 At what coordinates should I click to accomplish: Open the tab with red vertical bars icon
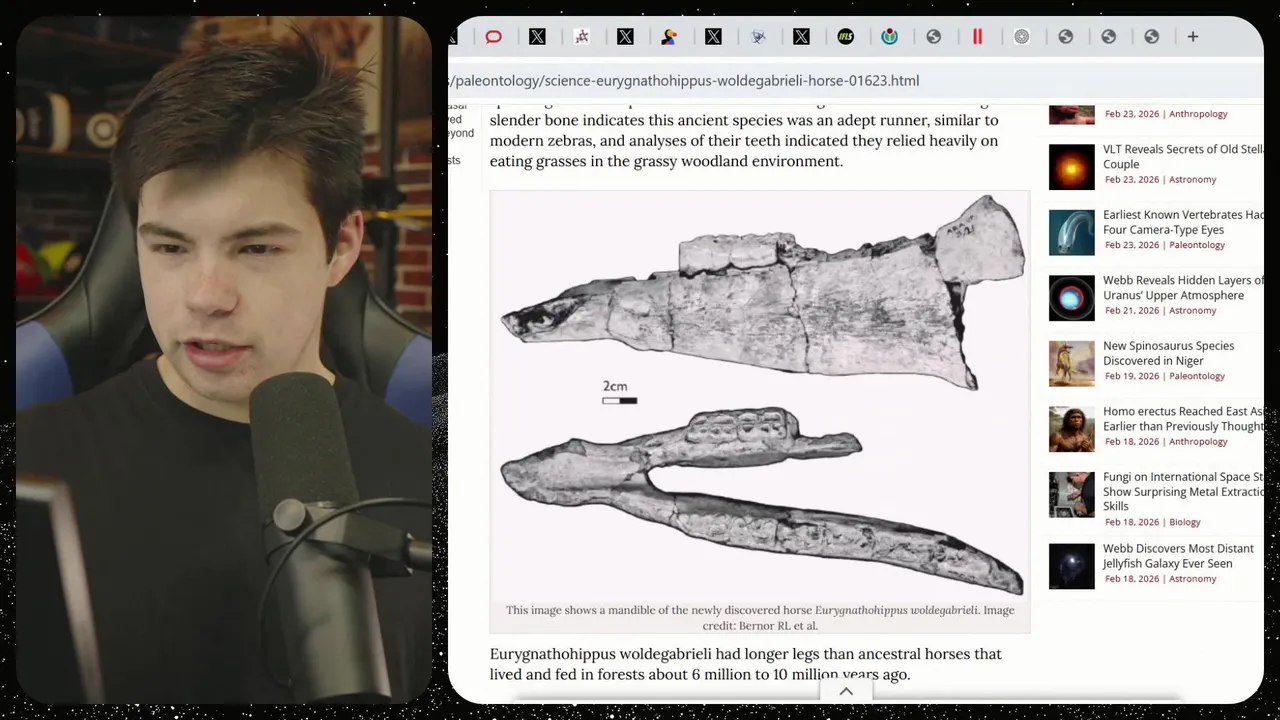click(x=977, y=37)
